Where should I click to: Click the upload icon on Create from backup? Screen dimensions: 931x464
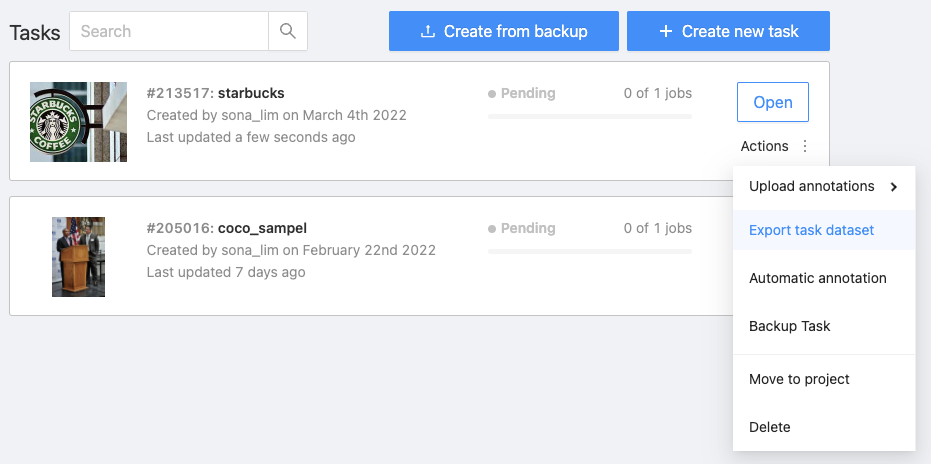tap(427, 31)
